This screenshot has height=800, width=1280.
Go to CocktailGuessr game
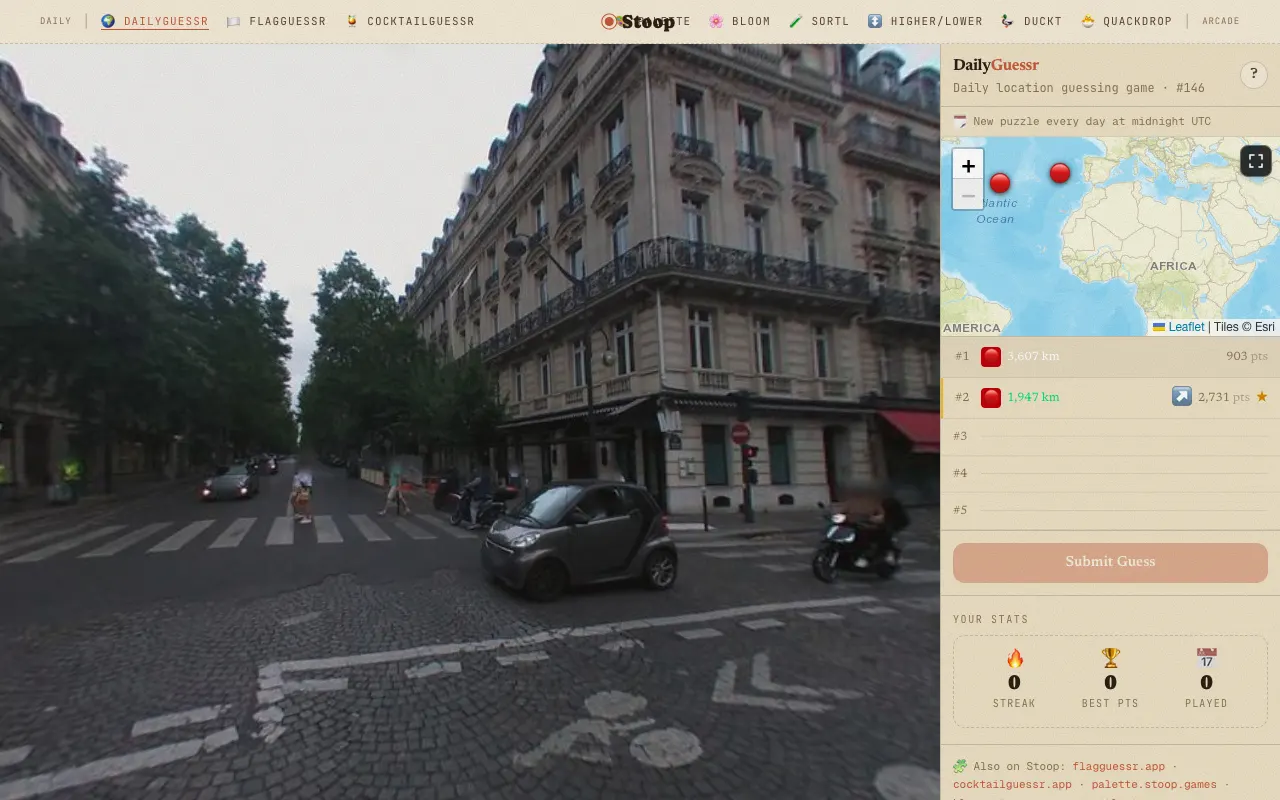point(410,21)
